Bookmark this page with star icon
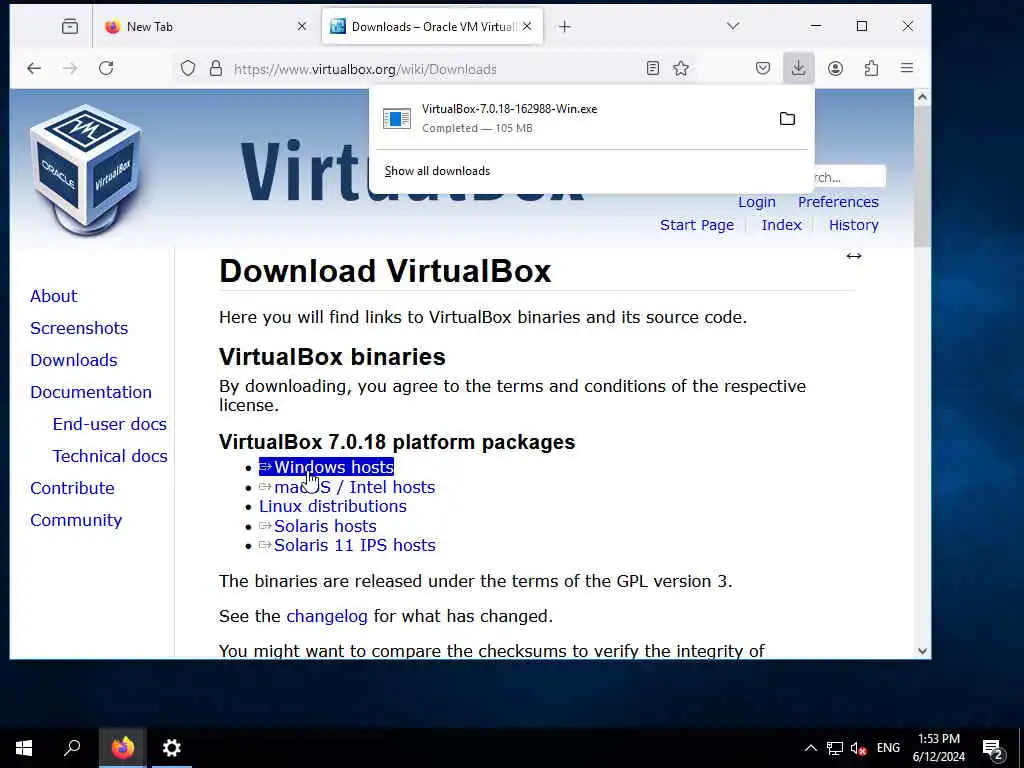This screenshot has width=1024, height=768. pos(681,69)
